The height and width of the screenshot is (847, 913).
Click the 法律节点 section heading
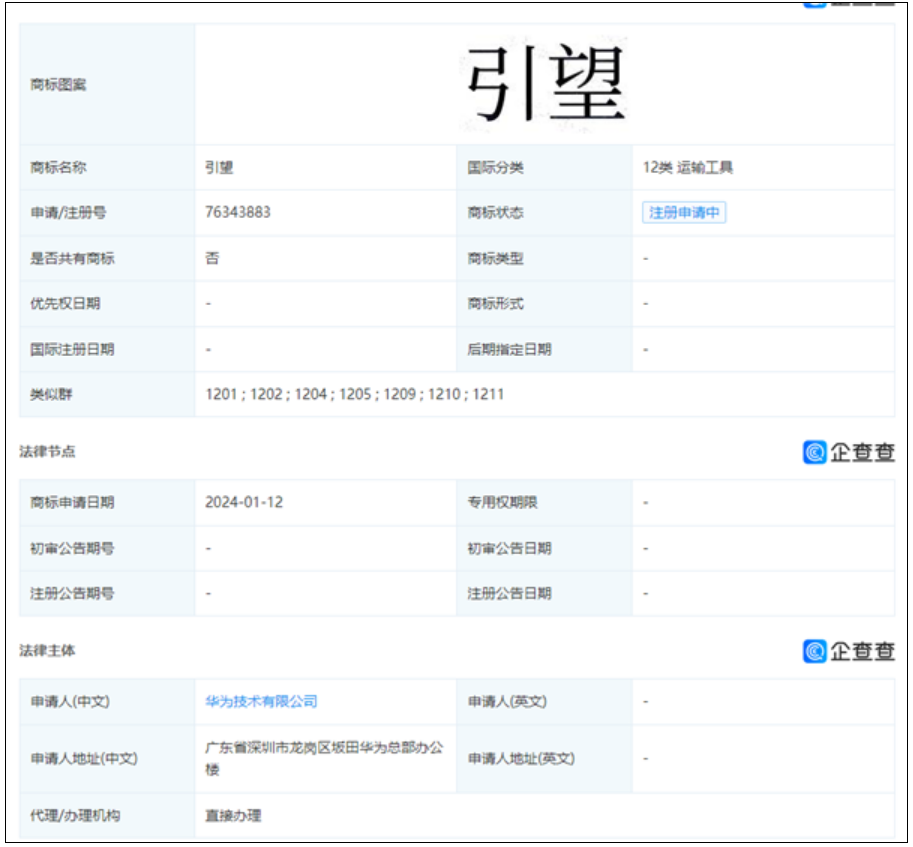(47, 451)
